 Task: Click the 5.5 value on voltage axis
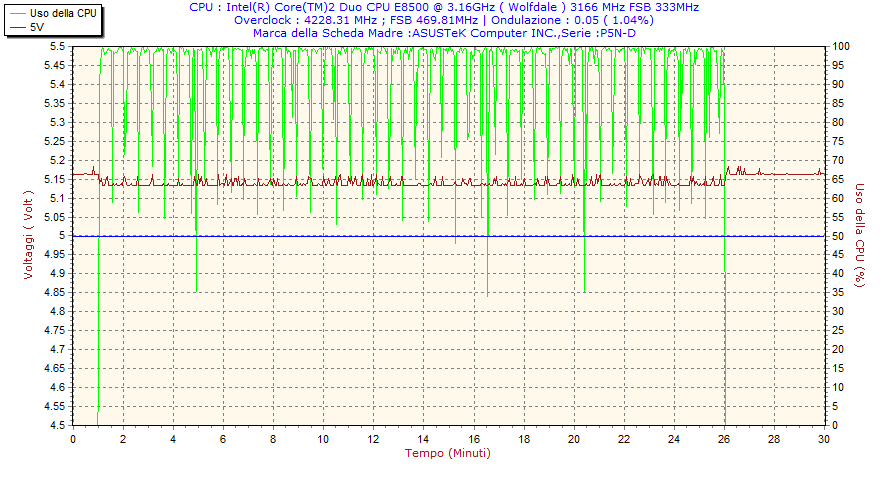(x=57, y=47)
